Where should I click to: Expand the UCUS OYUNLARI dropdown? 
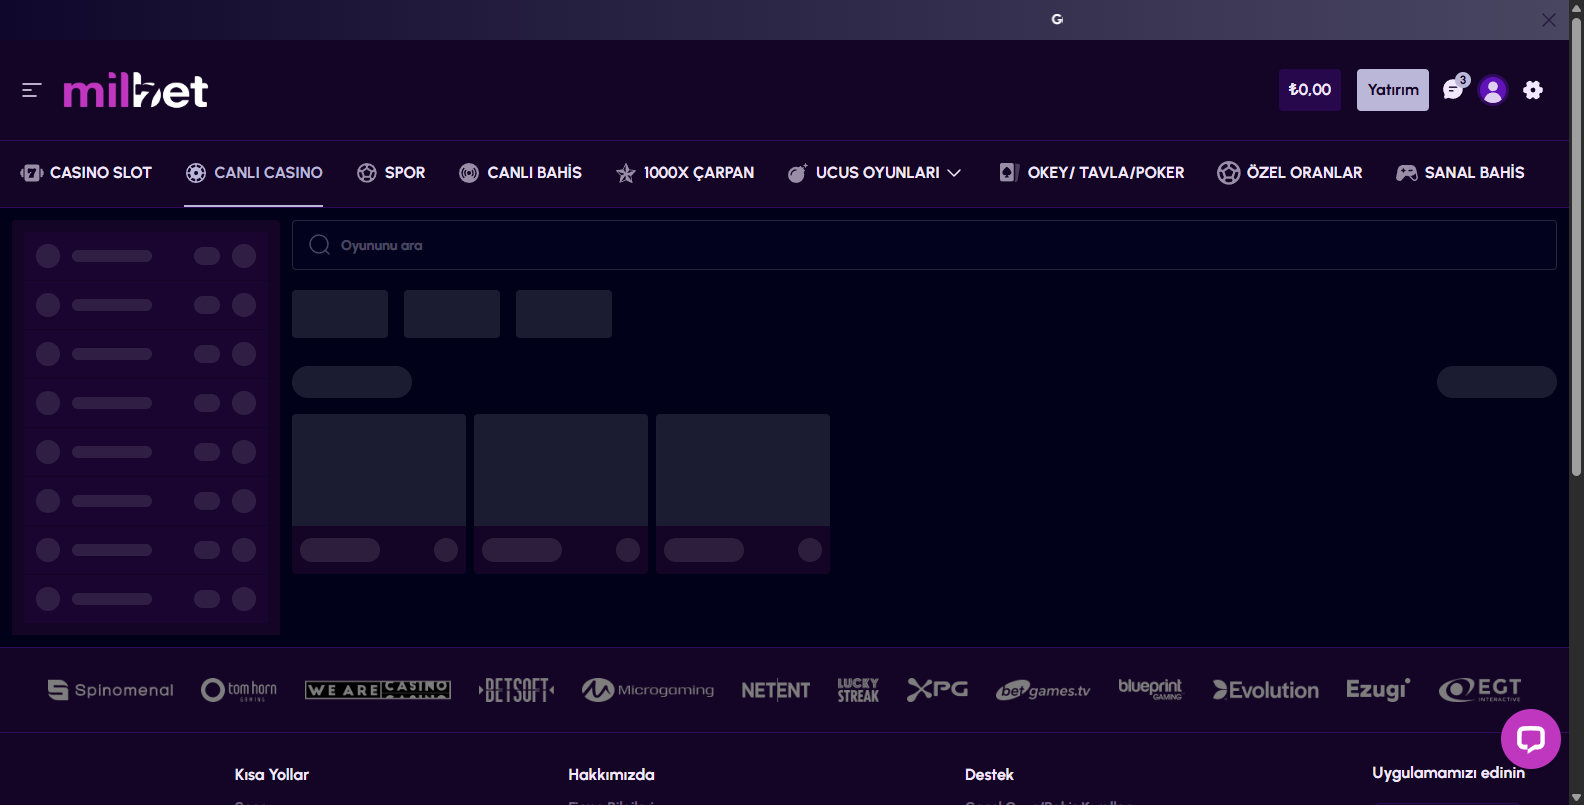click(874, 173)
